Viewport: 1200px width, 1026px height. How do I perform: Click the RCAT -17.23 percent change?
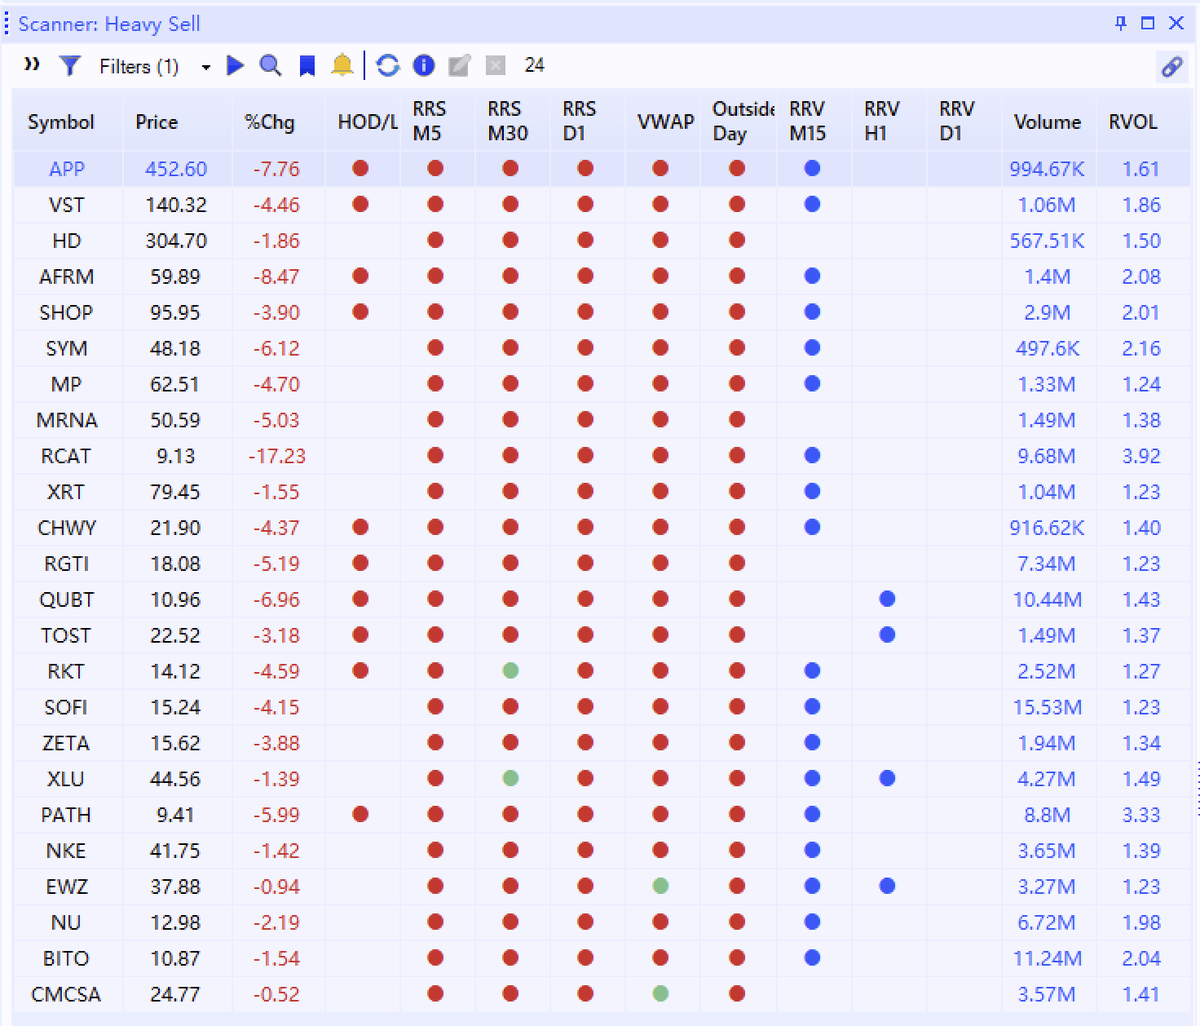[x=277, y=456]
